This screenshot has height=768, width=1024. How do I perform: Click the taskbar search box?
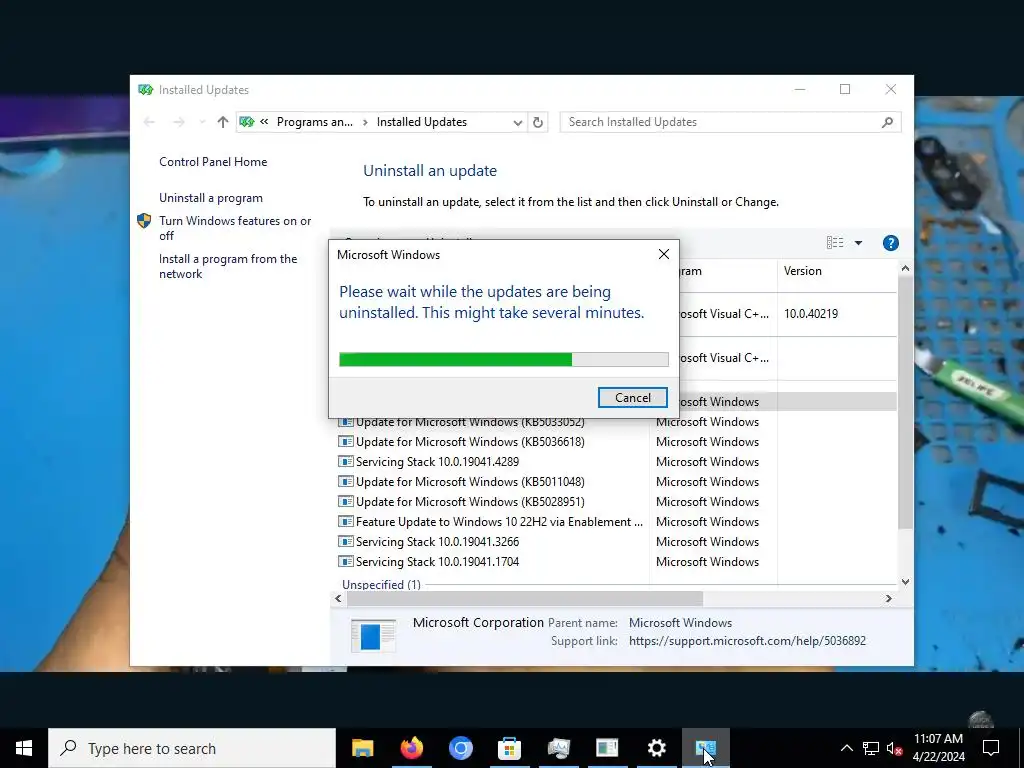click(192, 748)
